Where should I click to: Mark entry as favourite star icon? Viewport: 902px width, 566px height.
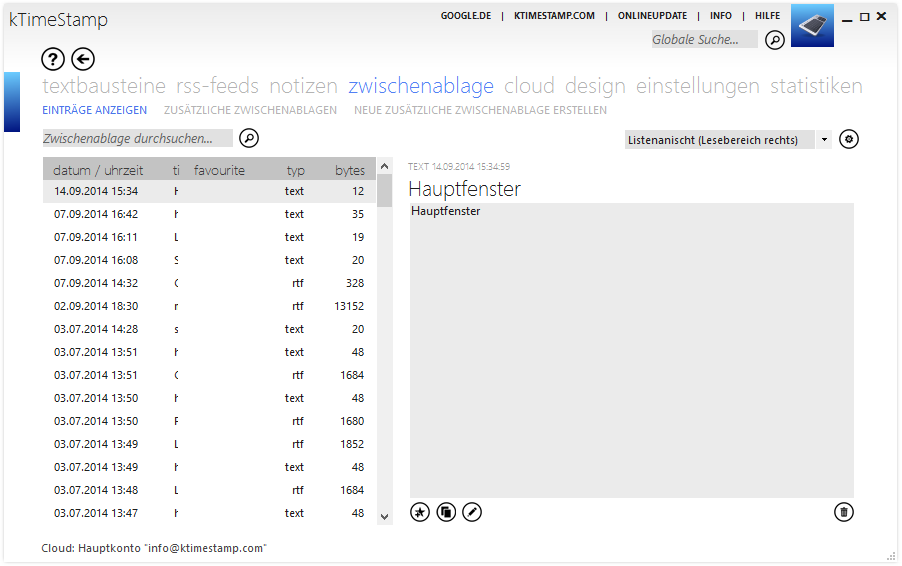click(x=420, y=512)
